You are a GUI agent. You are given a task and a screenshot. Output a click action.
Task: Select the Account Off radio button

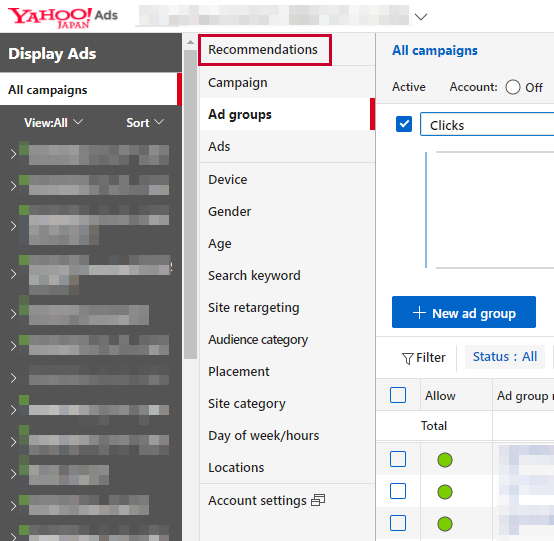pos(513,87)
